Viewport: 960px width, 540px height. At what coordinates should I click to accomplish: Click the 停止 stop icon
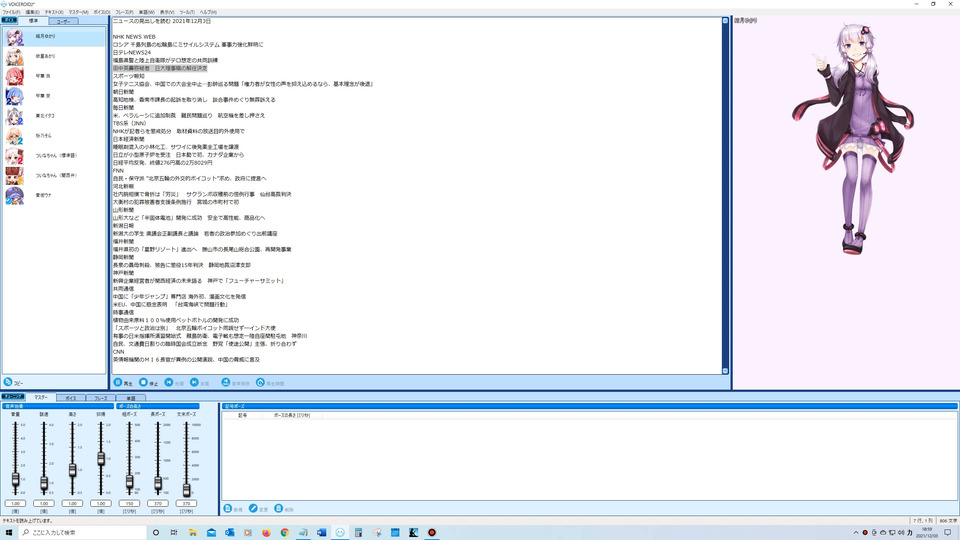click(143, 382)
